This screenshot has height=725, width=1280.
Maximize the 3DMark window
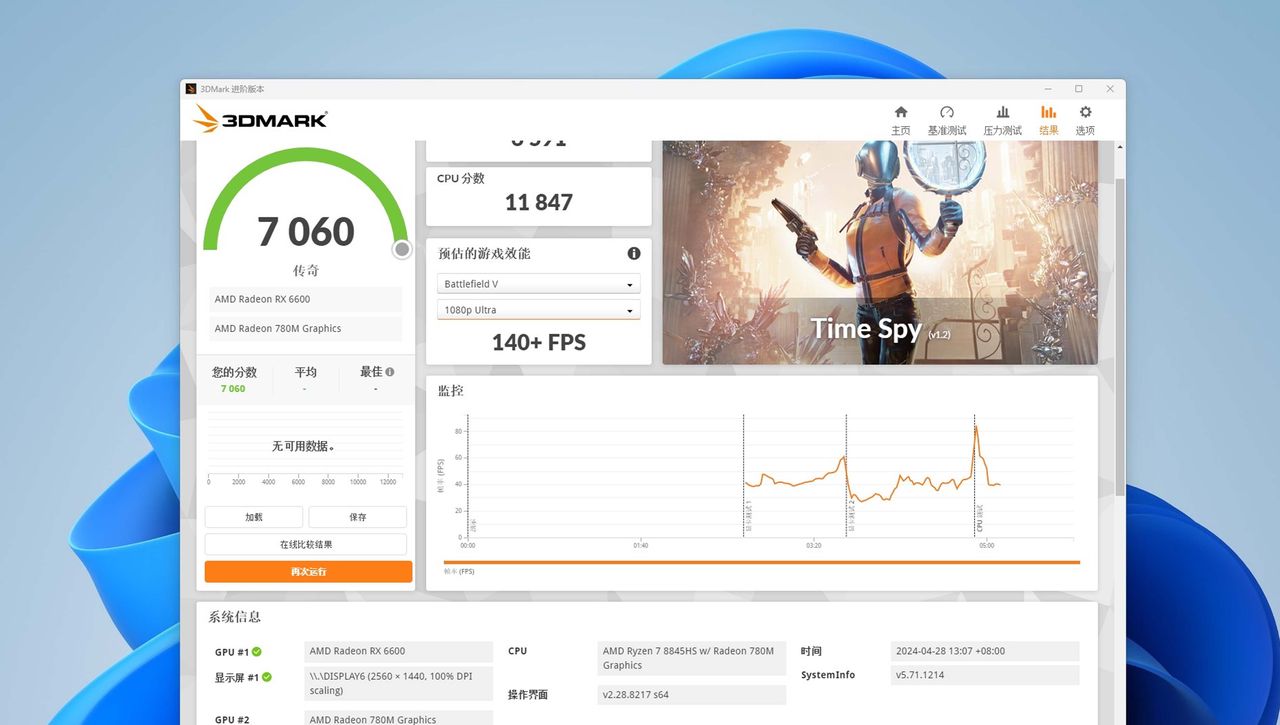tap(1079, 89)
